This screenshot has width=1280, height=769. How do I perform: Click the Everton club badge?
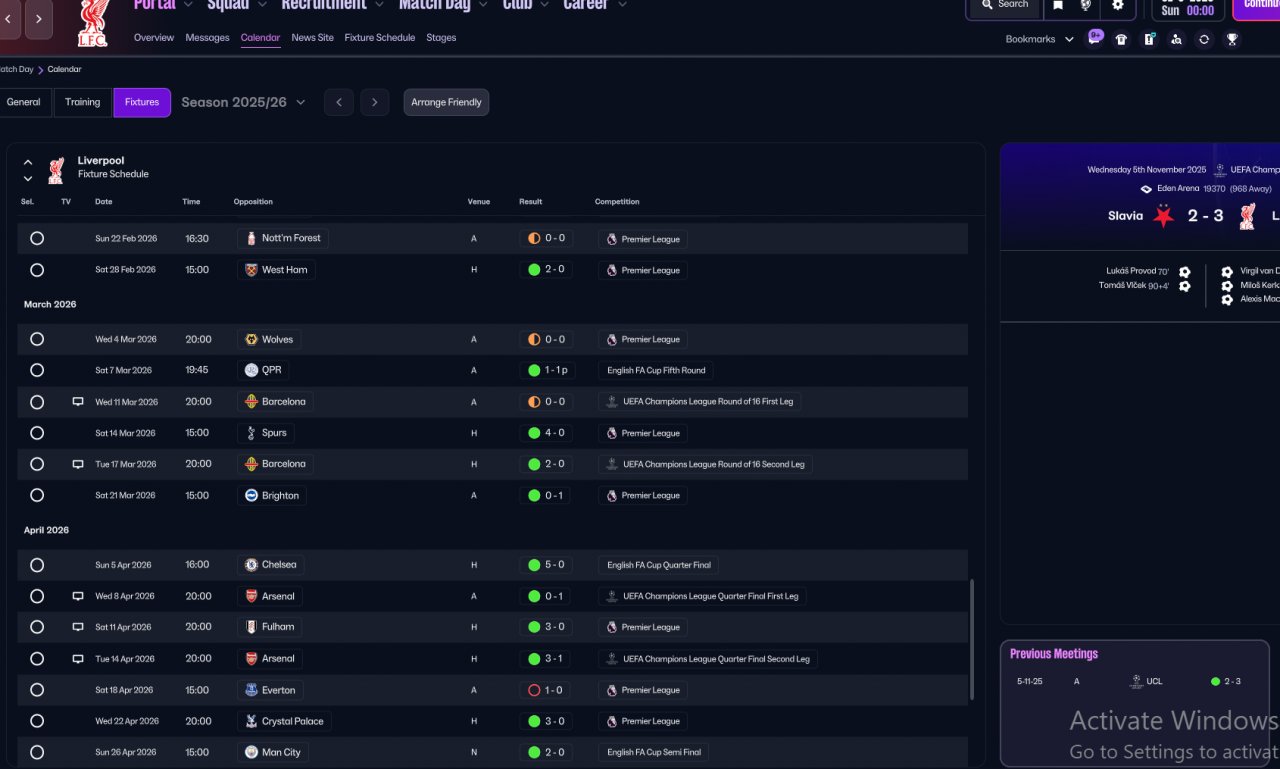pyautogui.click(x=251, y=690)
